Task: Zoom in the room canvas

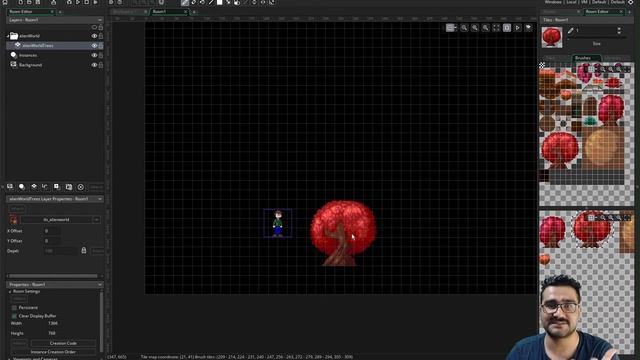Action: tap(485, 28)
